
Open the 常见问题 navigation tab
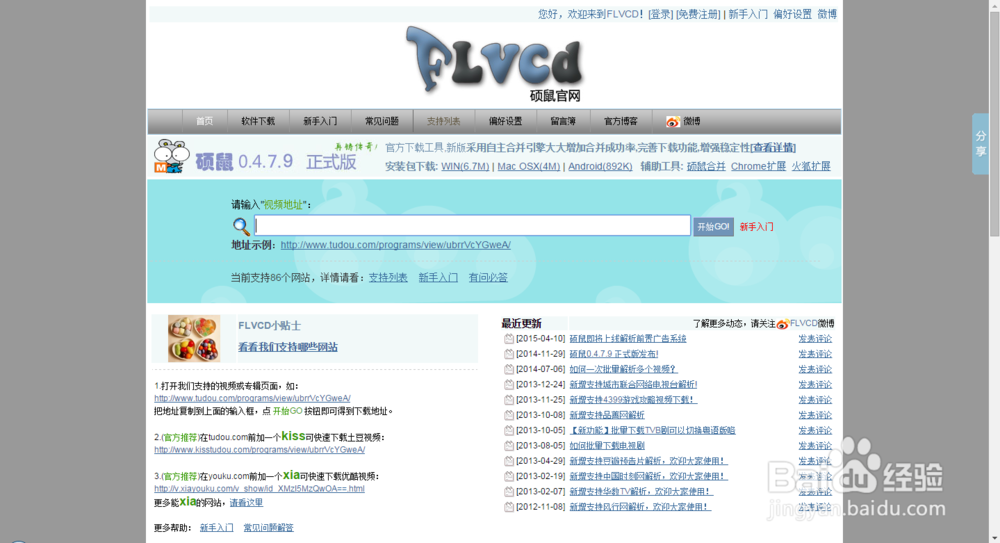tap(382, 121)
